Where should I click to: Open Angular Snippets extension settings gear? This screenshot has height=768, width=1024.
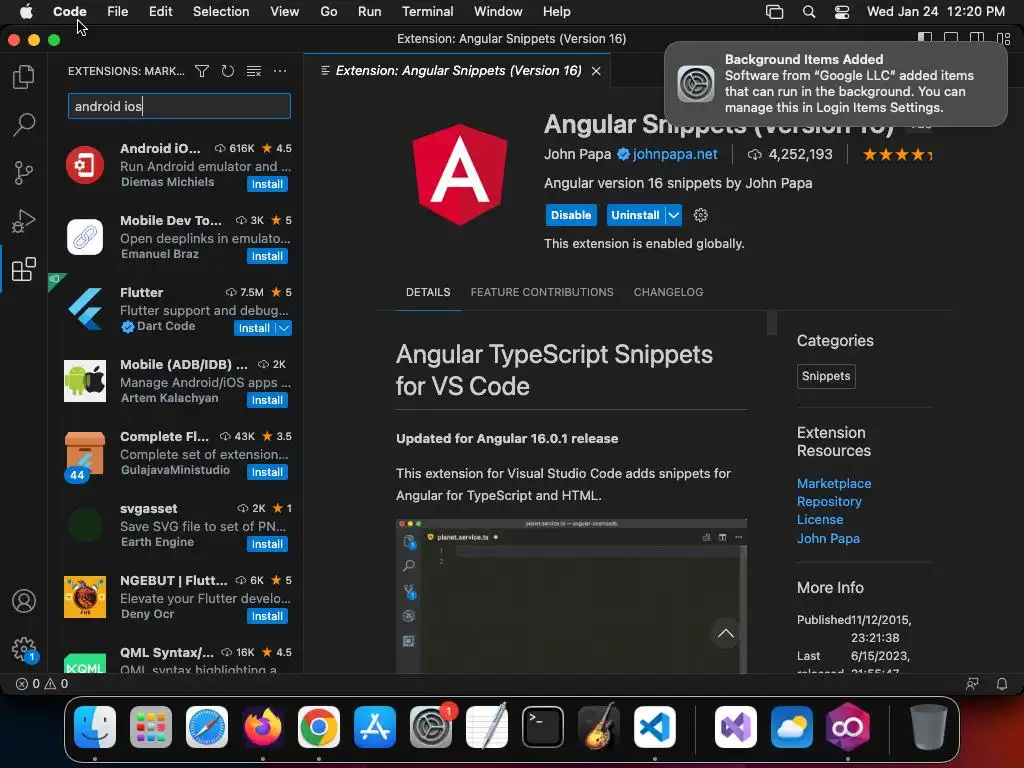coord(701,215)
